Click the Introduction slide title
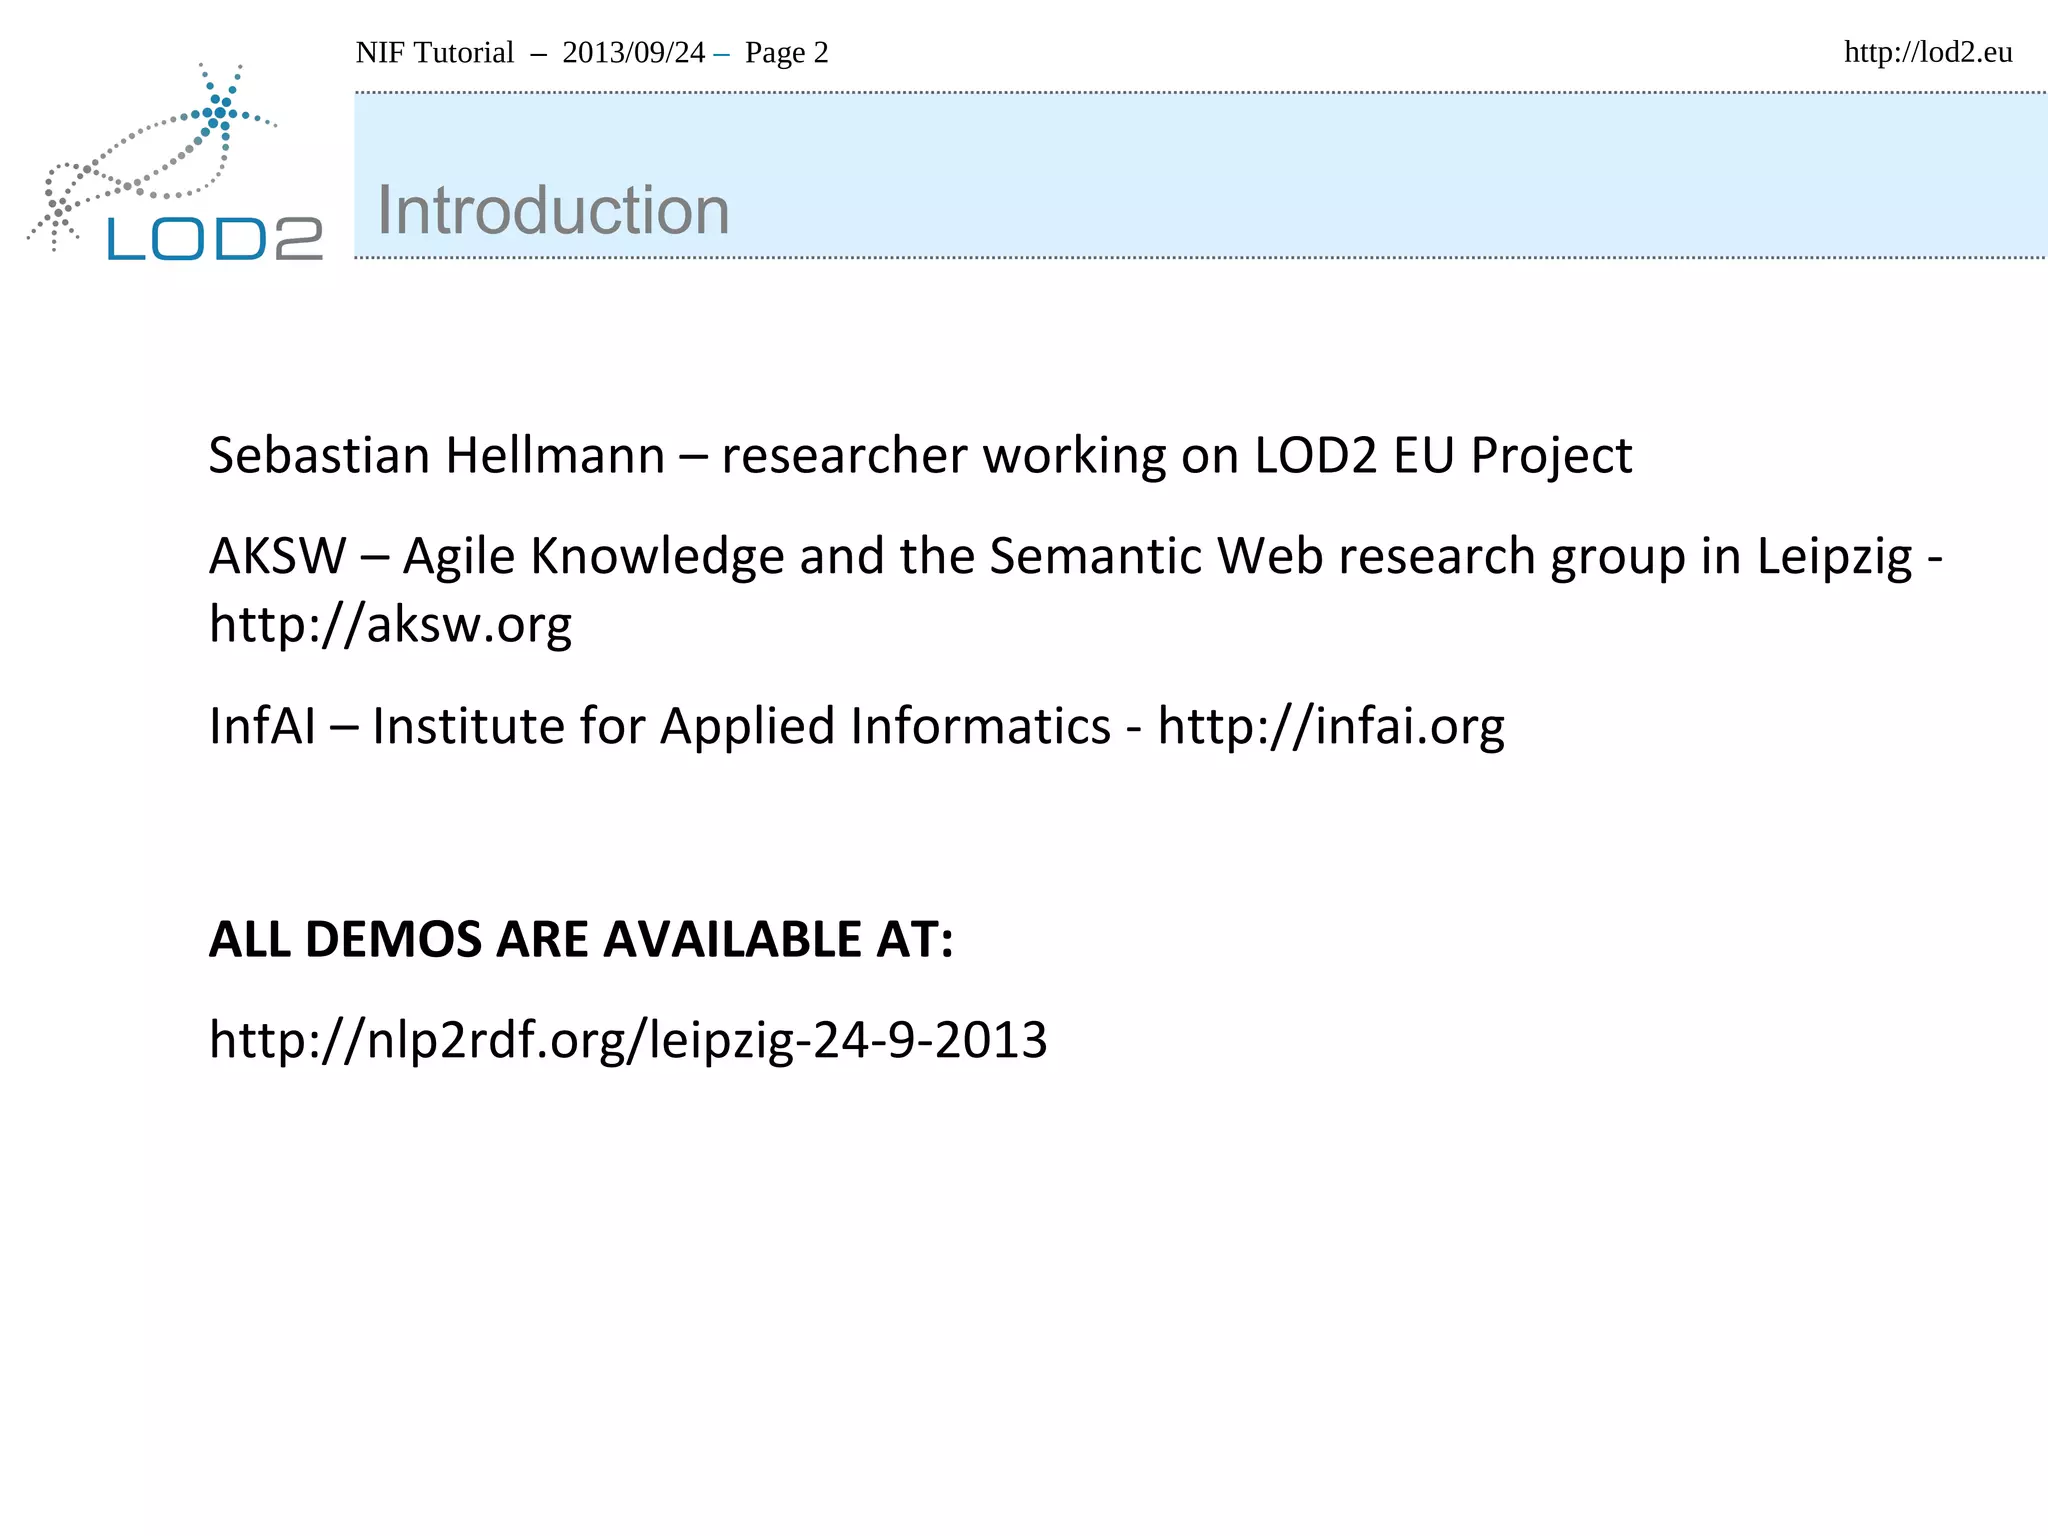 (553, 211)
